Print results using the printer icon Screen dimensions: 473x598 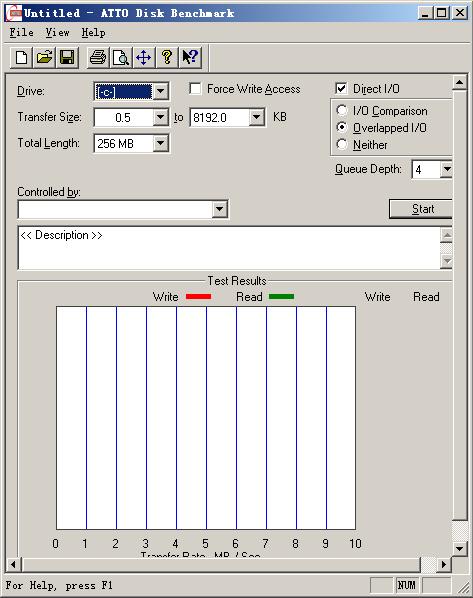coord(98,58)
